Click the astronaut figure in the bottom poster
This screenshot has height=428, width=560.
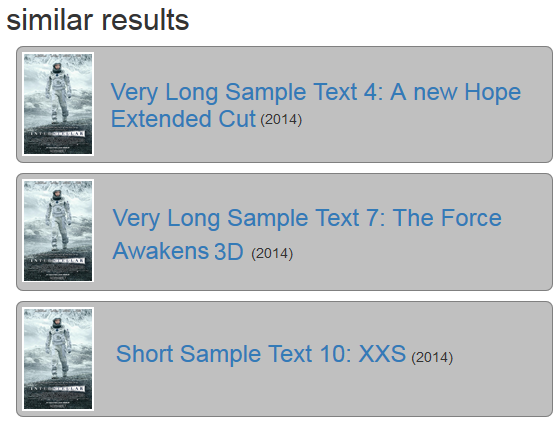[58, 347]
